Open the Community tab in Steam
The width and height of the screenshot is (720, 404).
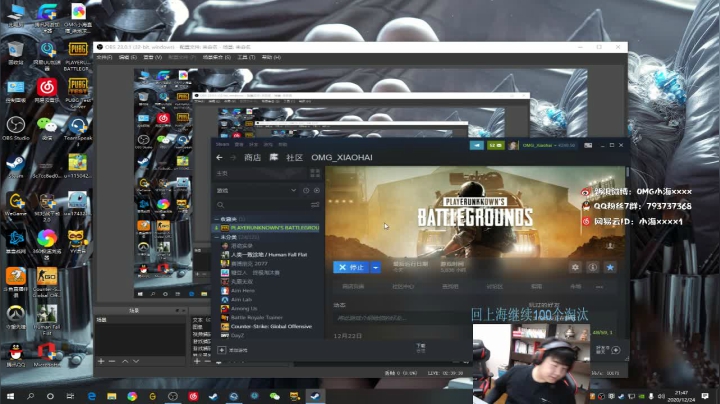(294, 157)
